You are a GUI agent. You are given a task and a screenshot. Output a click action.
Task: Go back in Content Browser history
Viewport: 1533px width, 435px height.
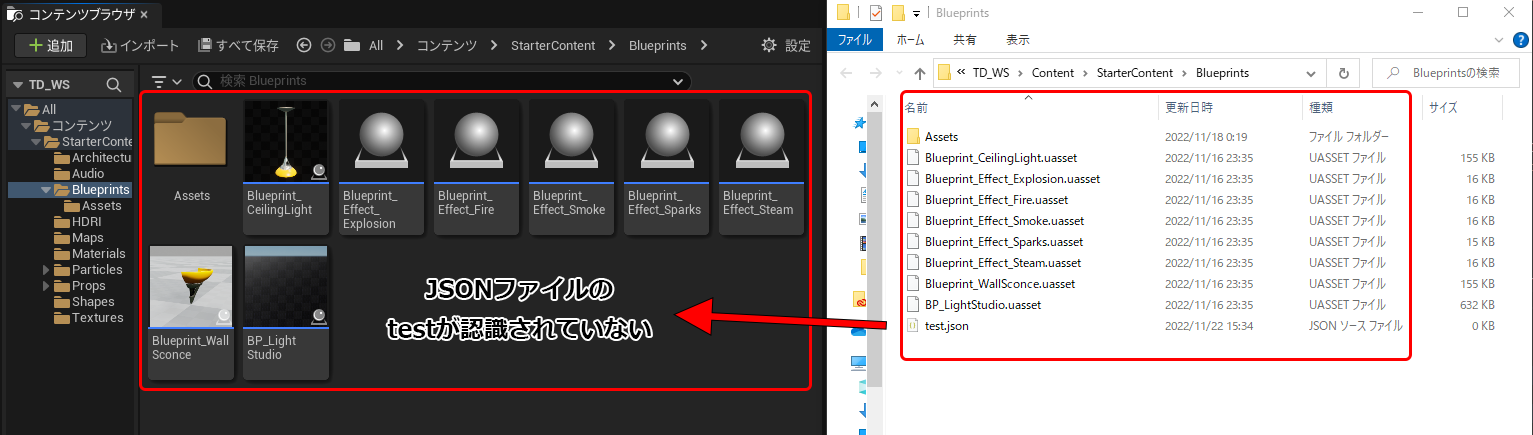pyautogui.click(x=304, y=46)
